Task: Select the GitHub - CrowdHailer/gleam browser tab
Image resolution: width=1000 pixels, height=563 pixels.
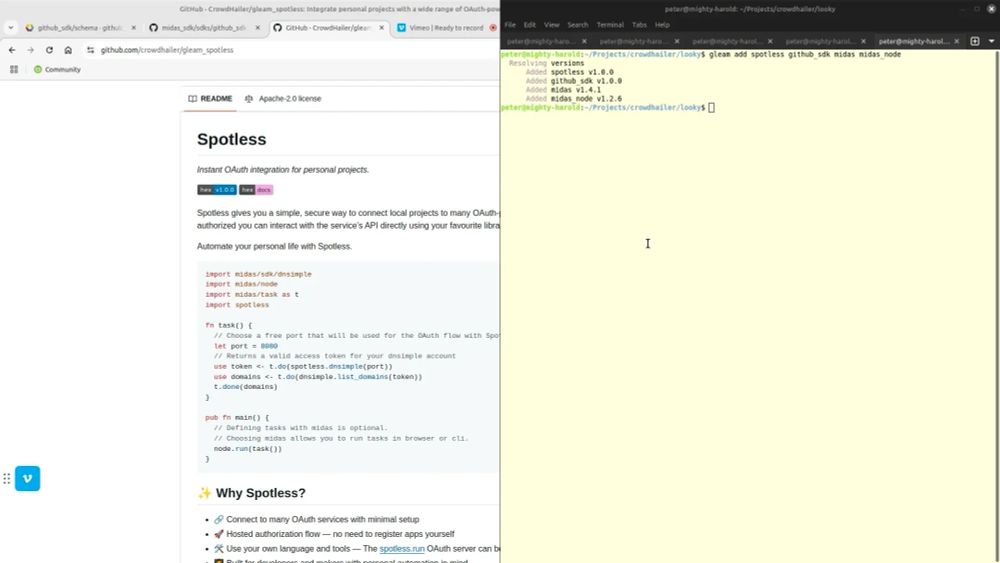Action: point(328,28)
